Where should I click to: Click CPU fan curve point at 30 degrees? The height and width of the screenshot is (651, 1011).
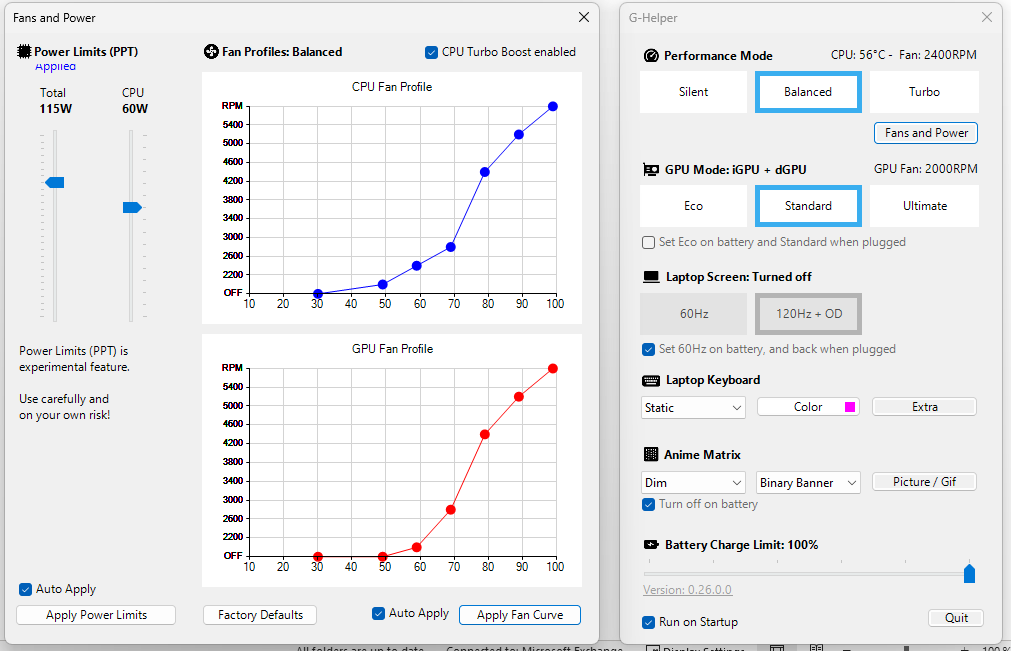(318, 294)
